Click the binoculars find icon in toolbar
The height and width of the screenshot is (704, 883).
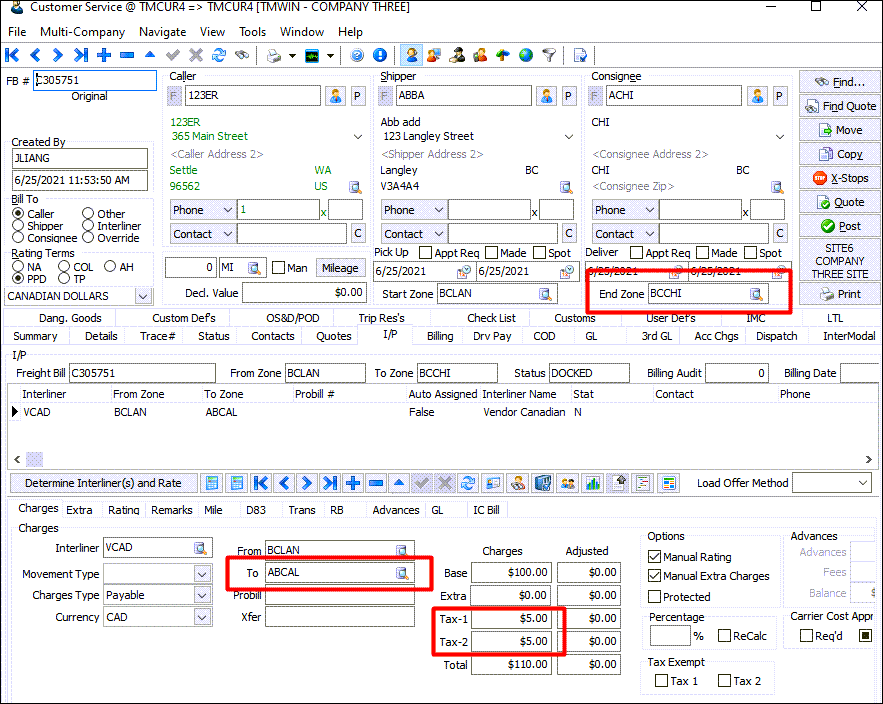click(242, 55)
